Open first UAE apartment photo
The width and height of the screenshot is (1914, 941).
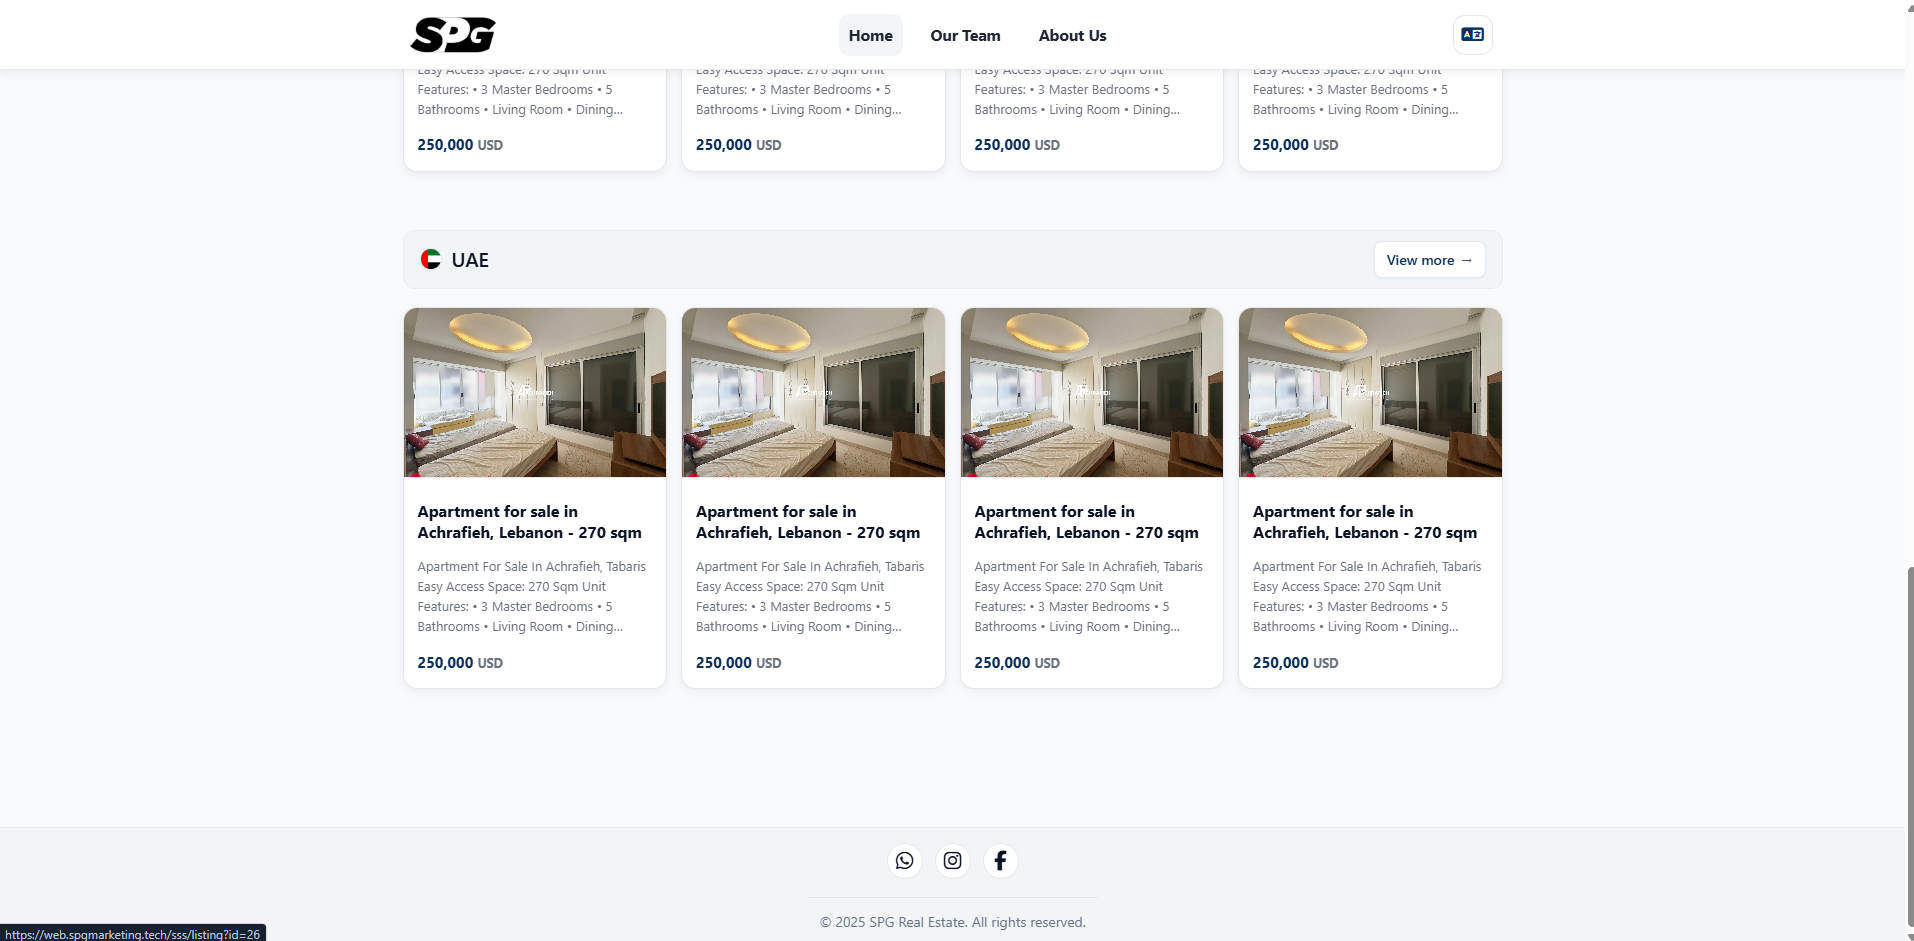click(x=535, y=392)
